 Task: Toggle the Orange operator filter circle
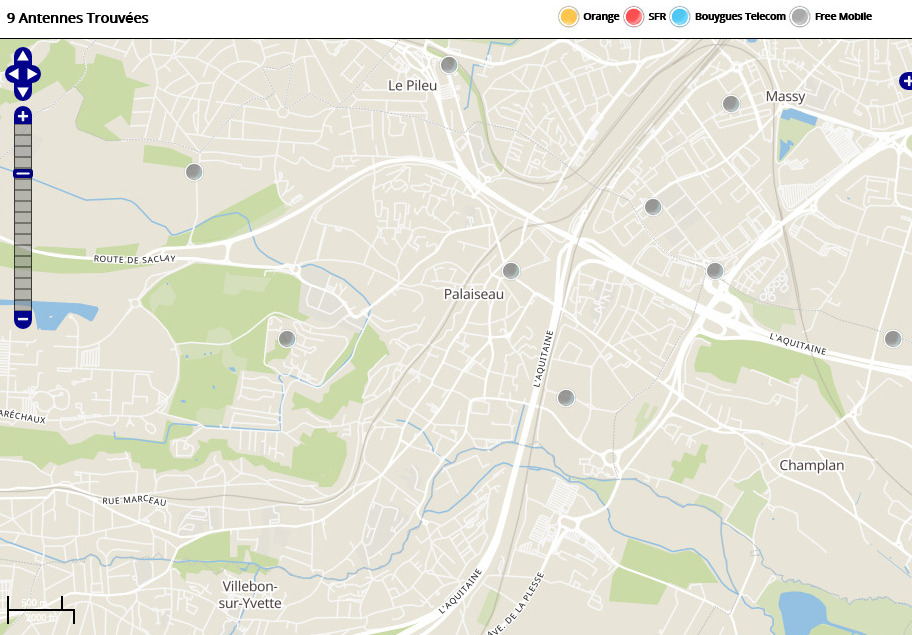point(569,17)
